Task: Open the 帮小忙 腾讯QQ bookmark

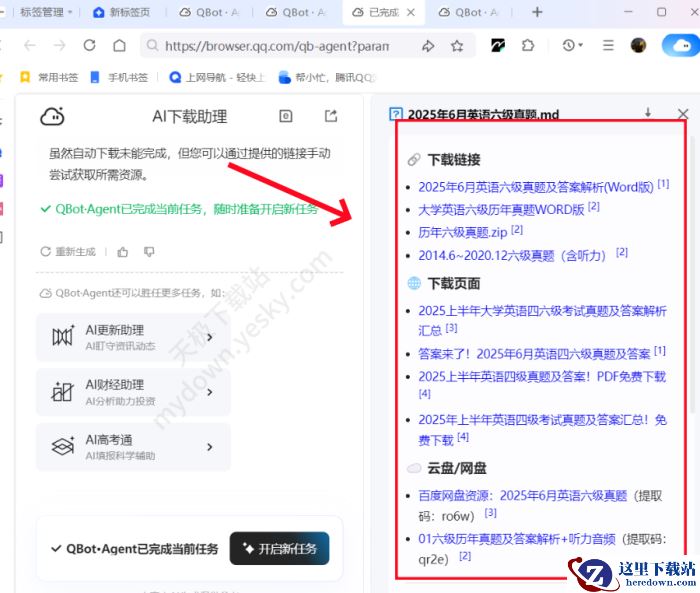Action: [x=327, y=78]
